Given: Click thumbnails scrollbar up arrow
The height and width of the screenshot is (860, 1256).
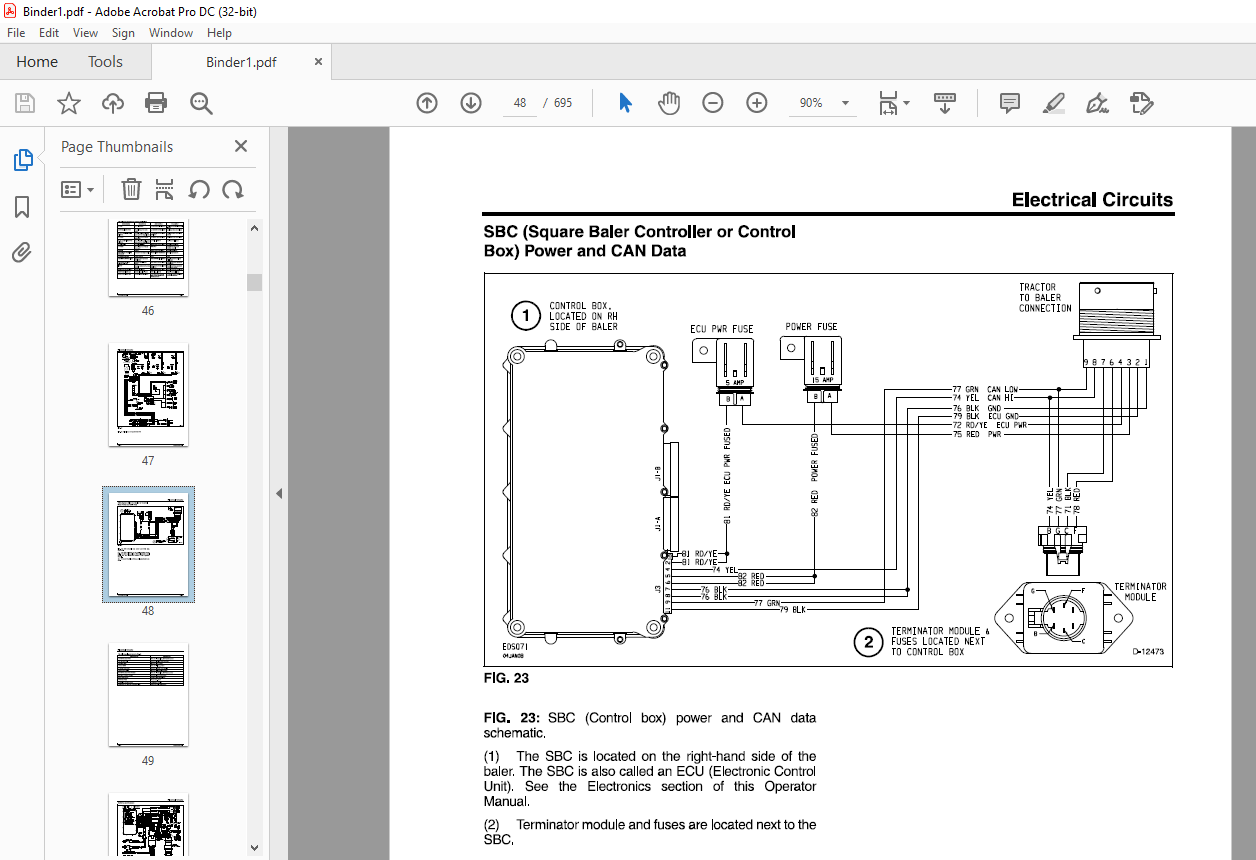Looking at the screenshot, I should pyautogui.click(x=255, y=228).
